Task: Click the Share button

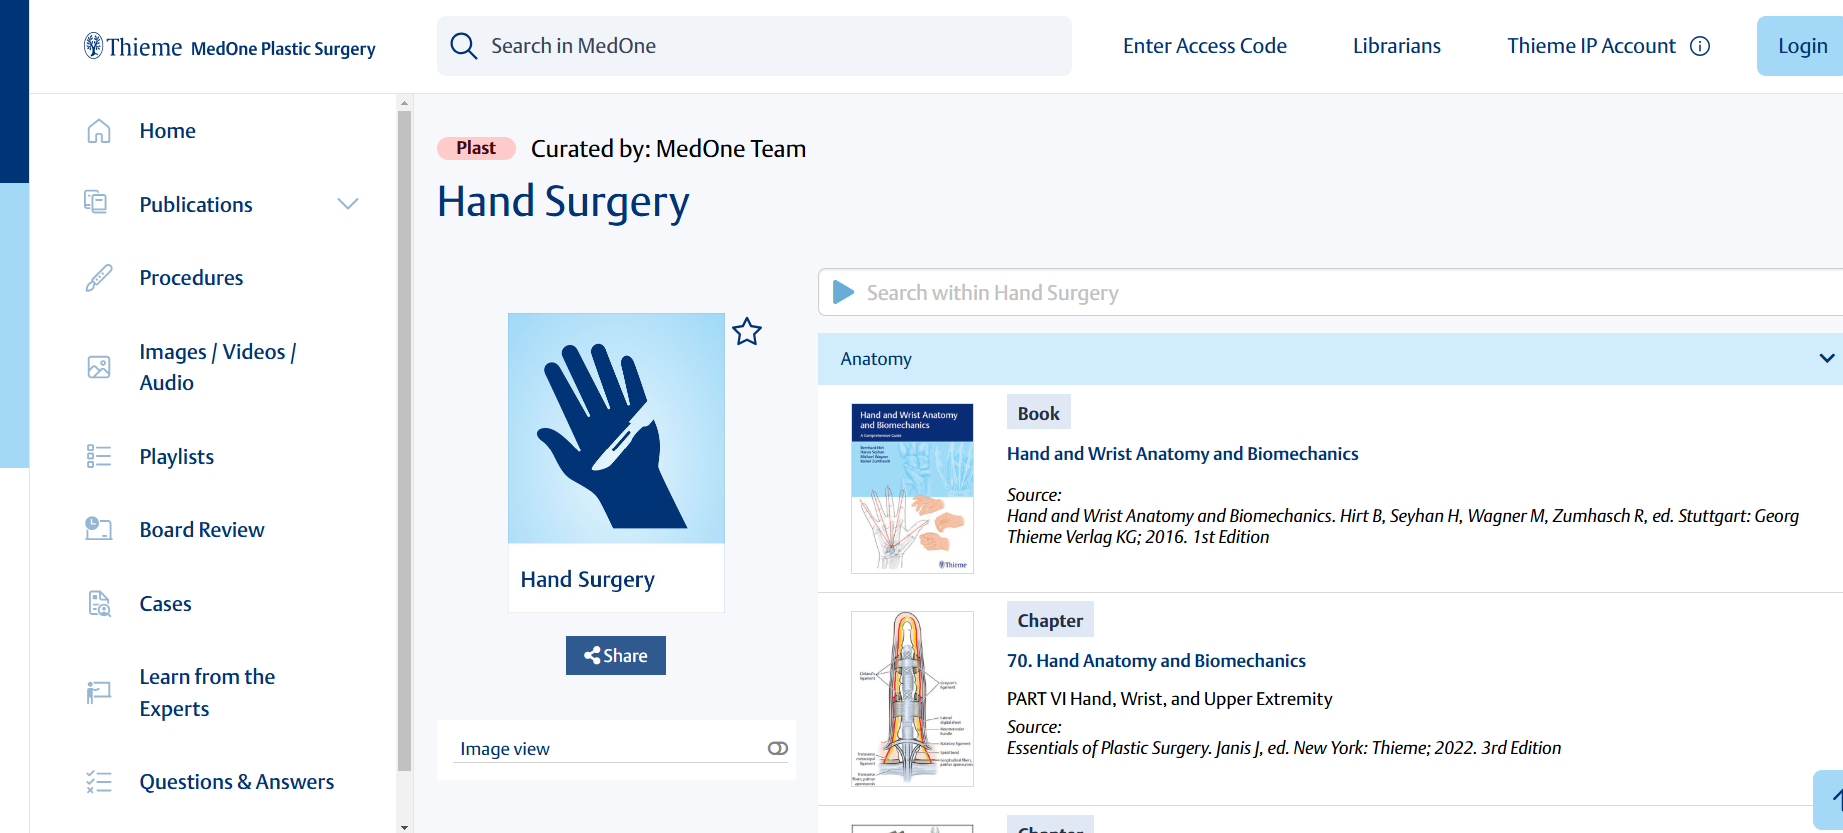Action: coord(616,656)
